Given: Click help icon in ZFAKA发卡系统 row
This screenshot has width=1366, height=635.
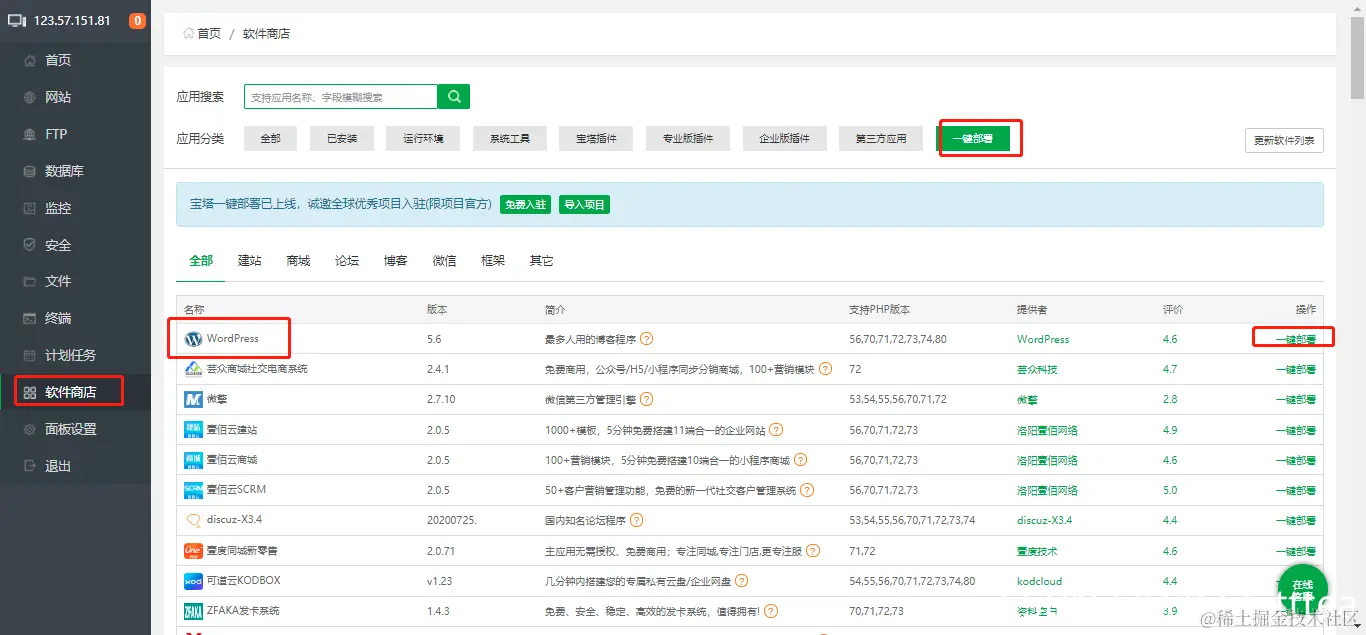Looking at the screenshot, I should pos(771,611).
